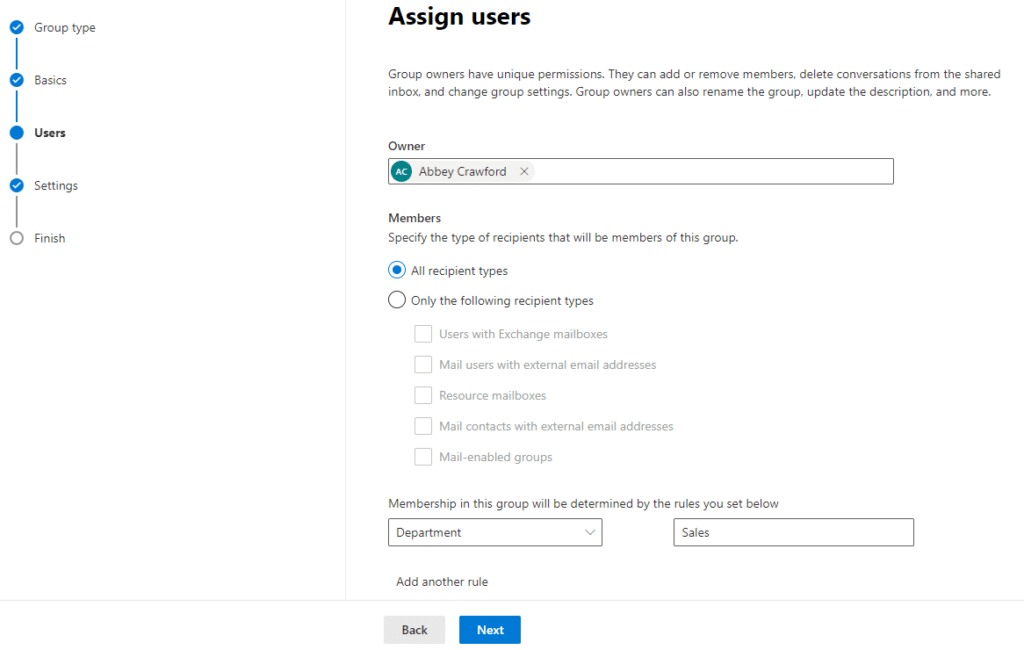Viewport: 1024px width, 650px height.
Task: Click the Back button
Action: (x=414, y=630)
